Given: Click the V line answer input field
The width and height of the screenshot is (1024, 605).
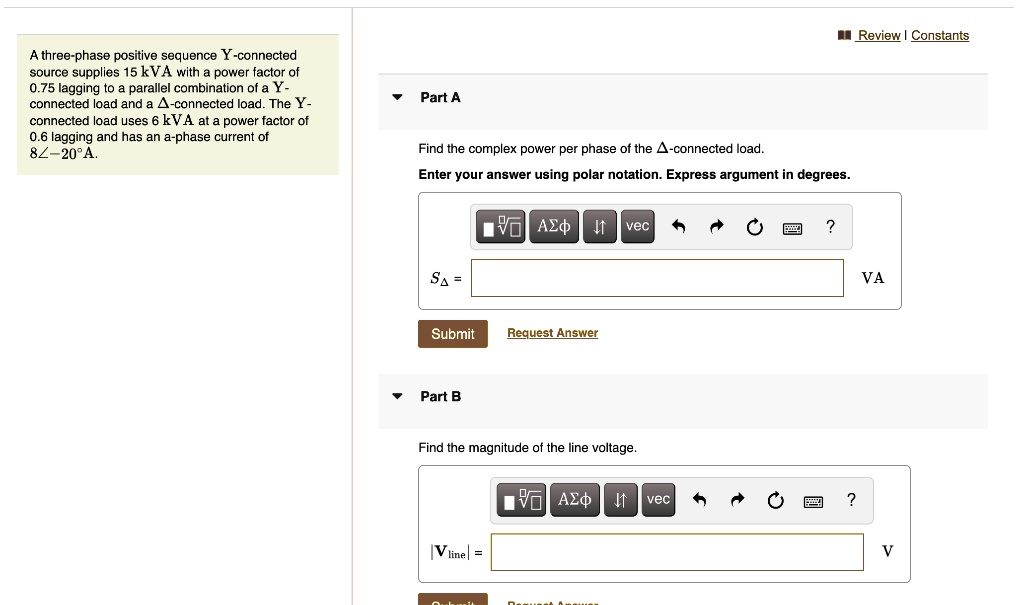Looking at the screenshot, I should pyautogui.click(x=677, y=551).
